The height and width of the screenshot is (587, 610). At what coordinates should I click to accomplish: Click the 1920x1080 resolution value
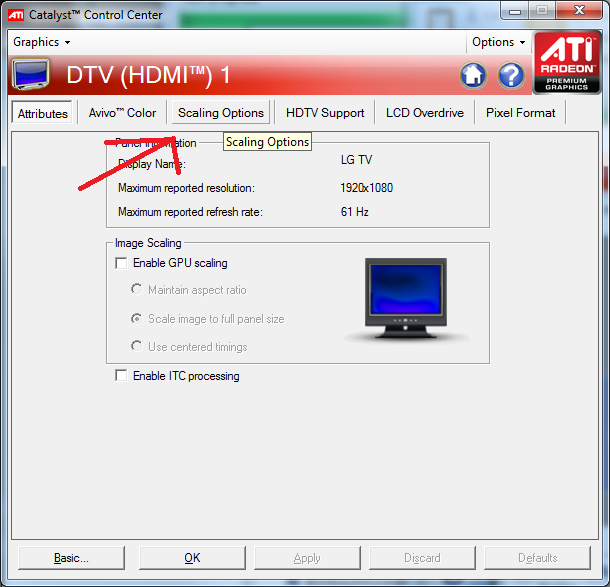tap(366, 188)
